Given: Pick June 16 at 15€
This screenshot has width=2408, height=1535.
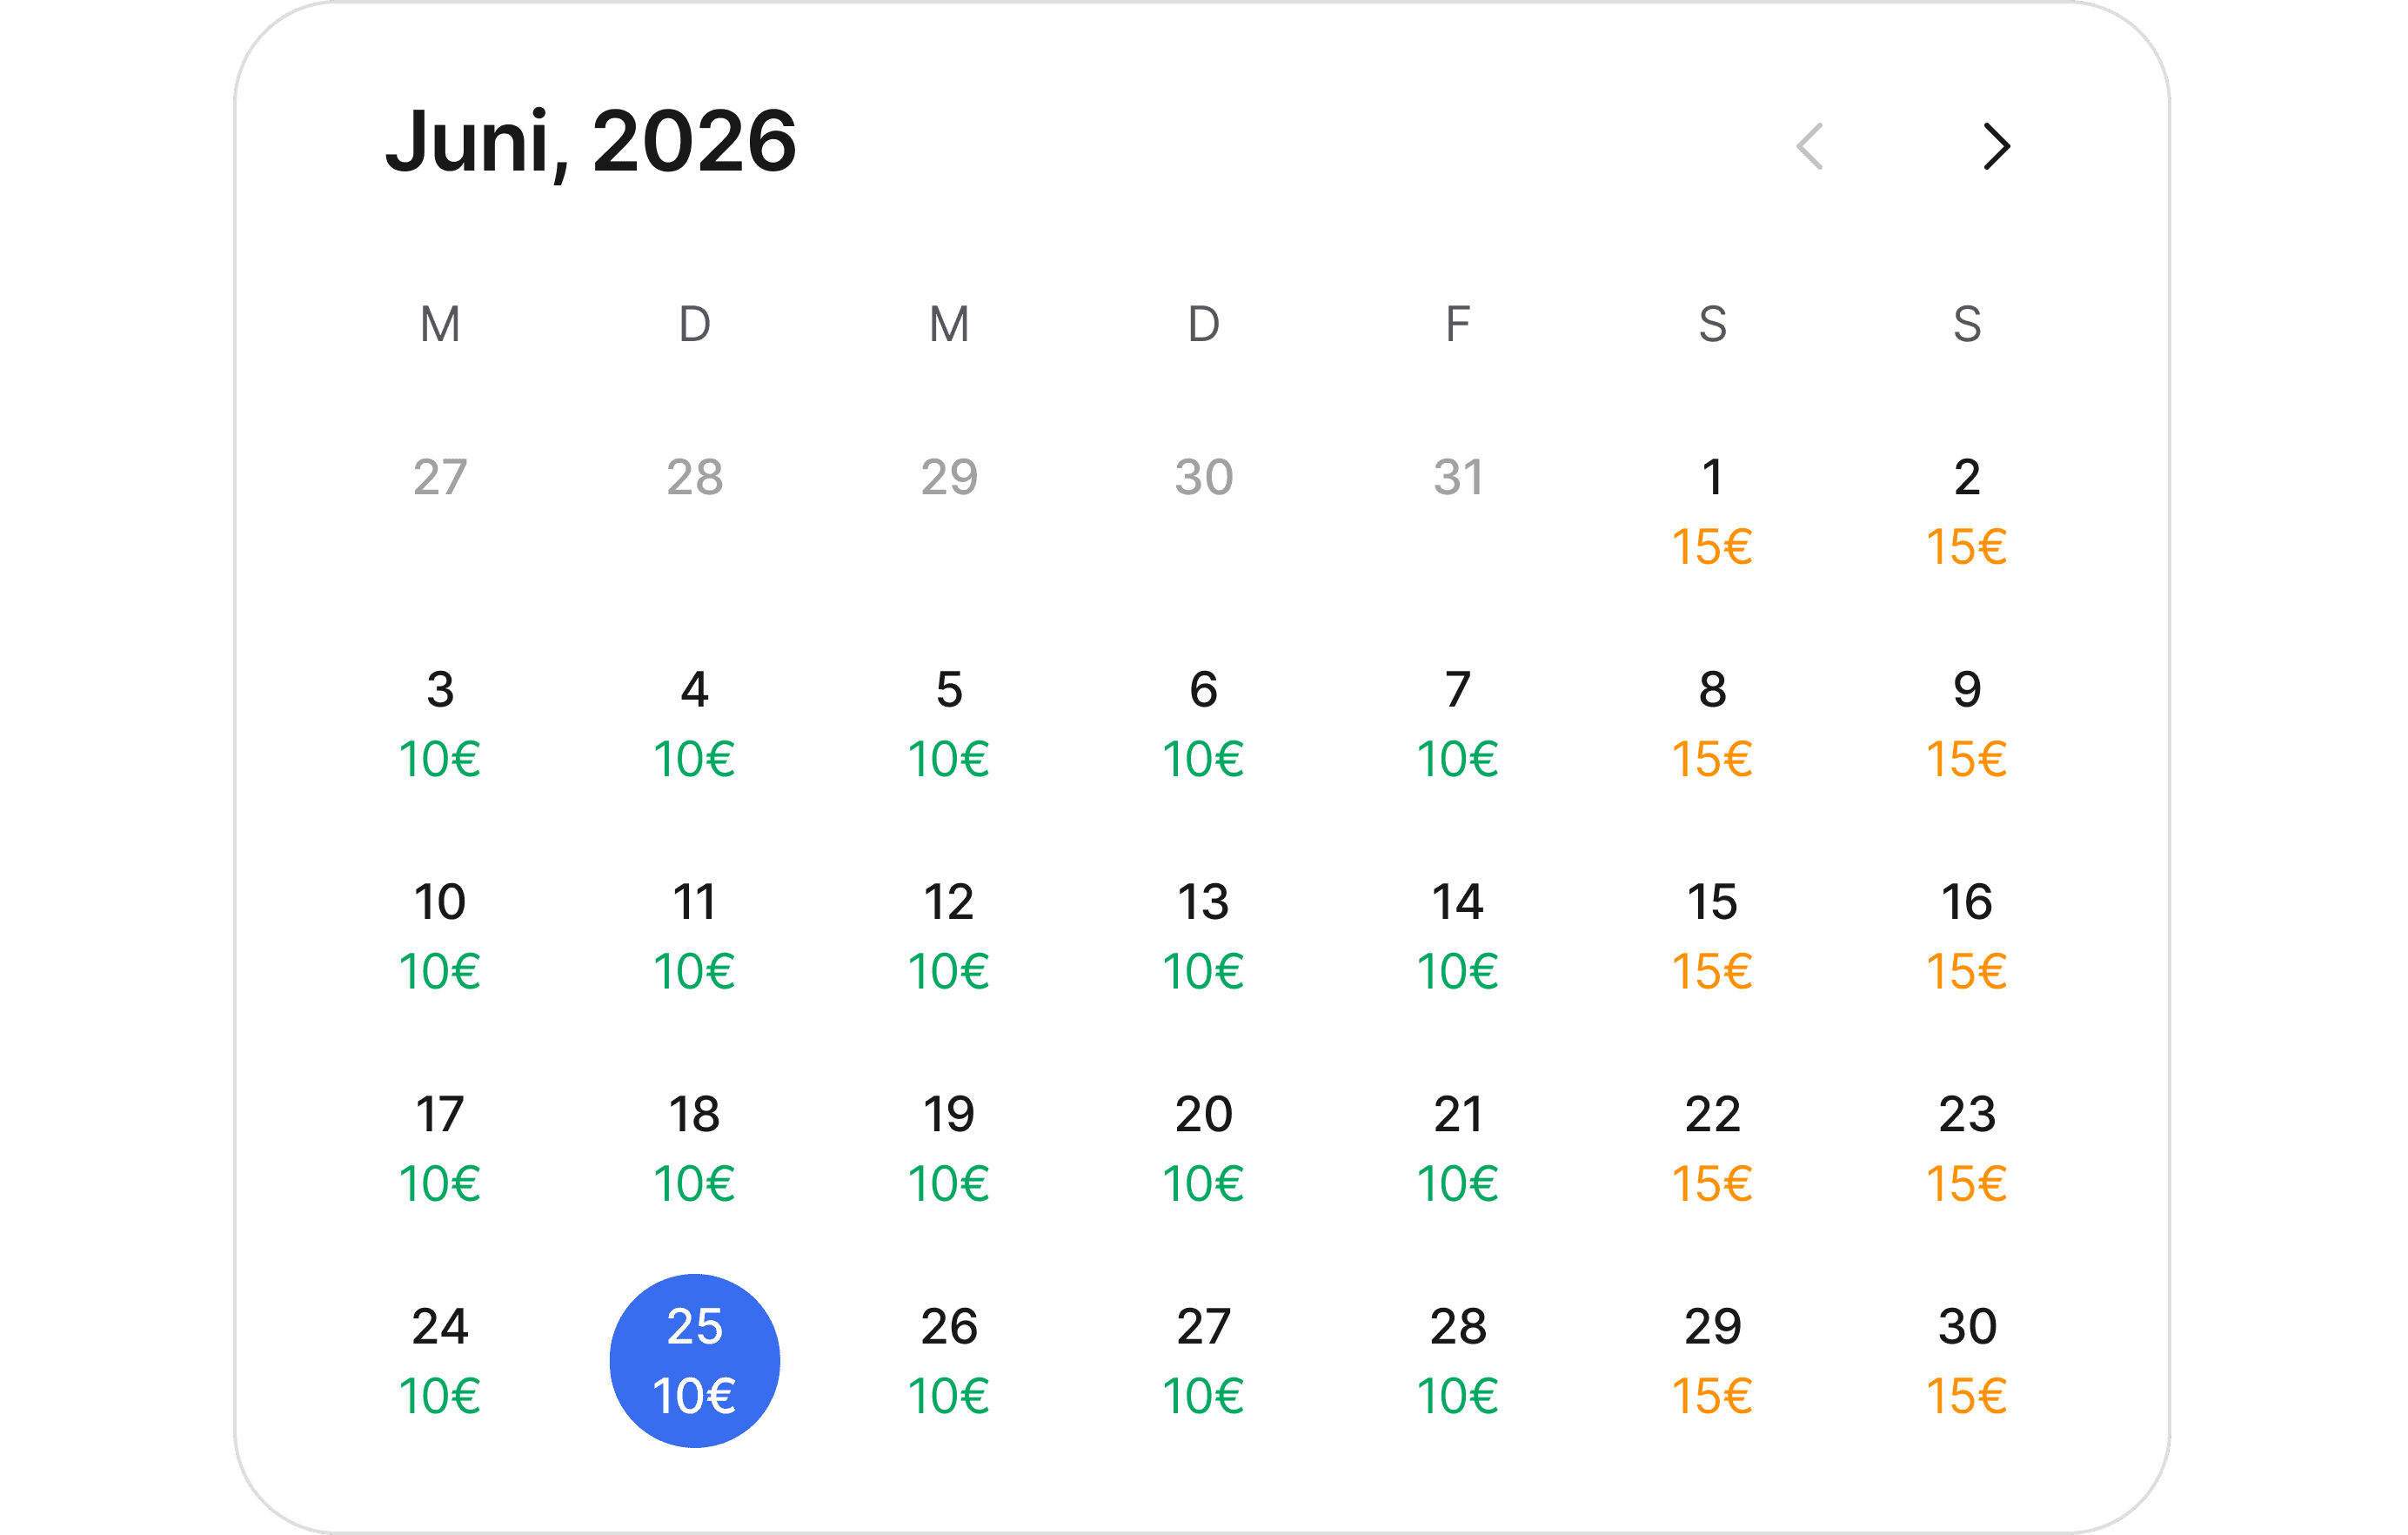Looking at the screenshot, I should coord(1967,936).
